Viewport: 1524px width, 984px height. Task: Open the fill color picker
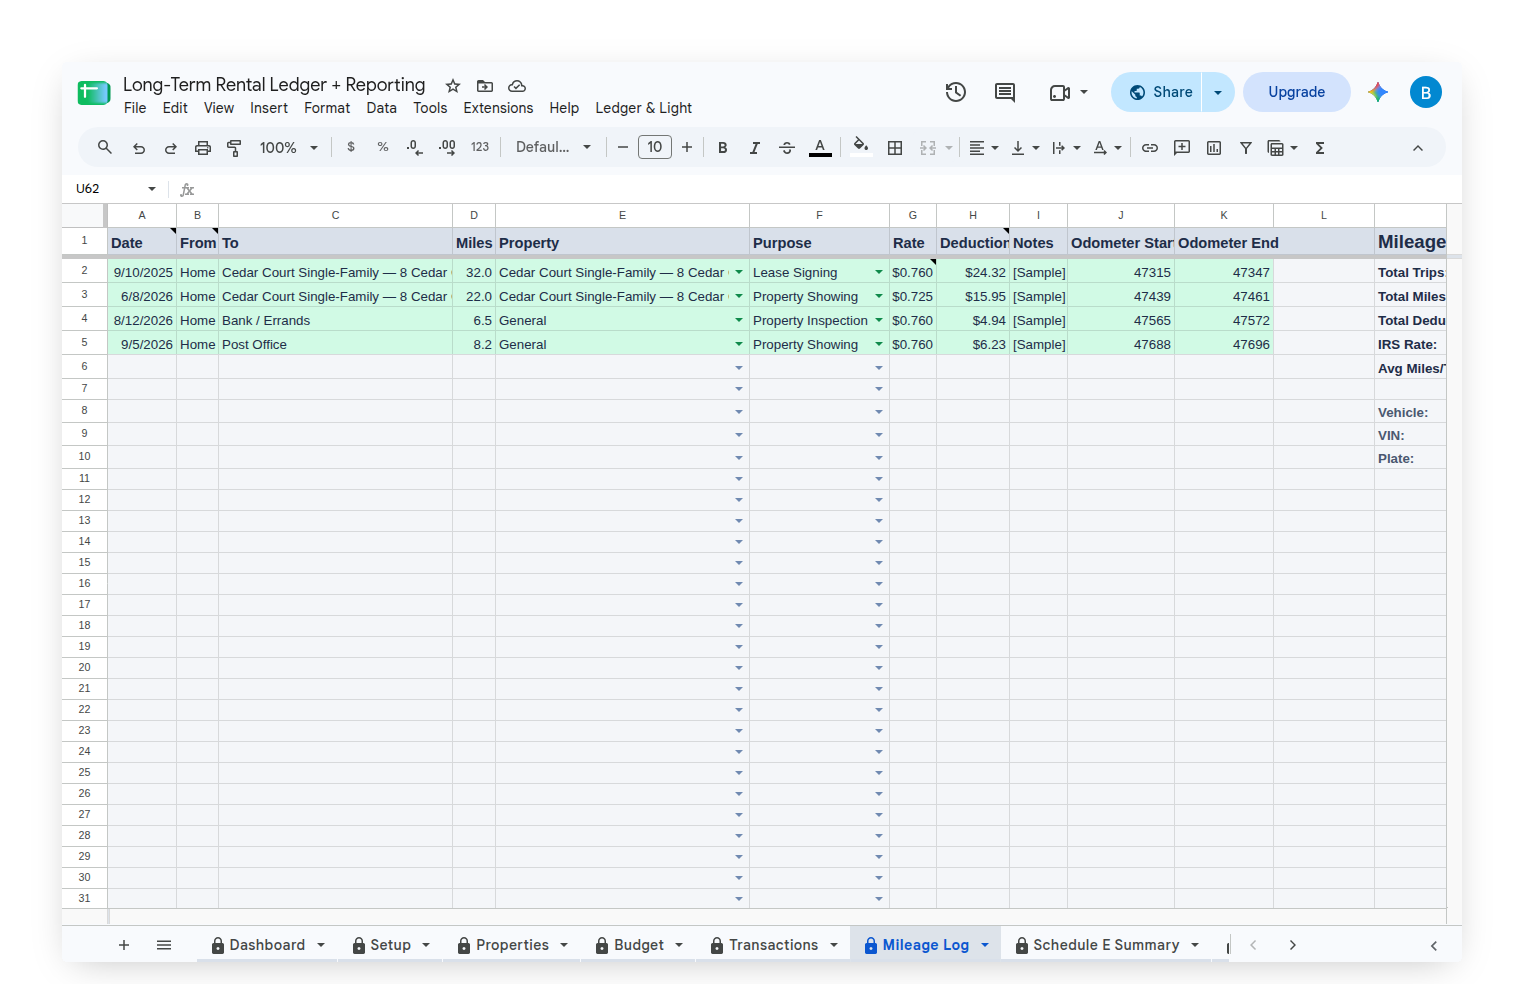[861, 148]
